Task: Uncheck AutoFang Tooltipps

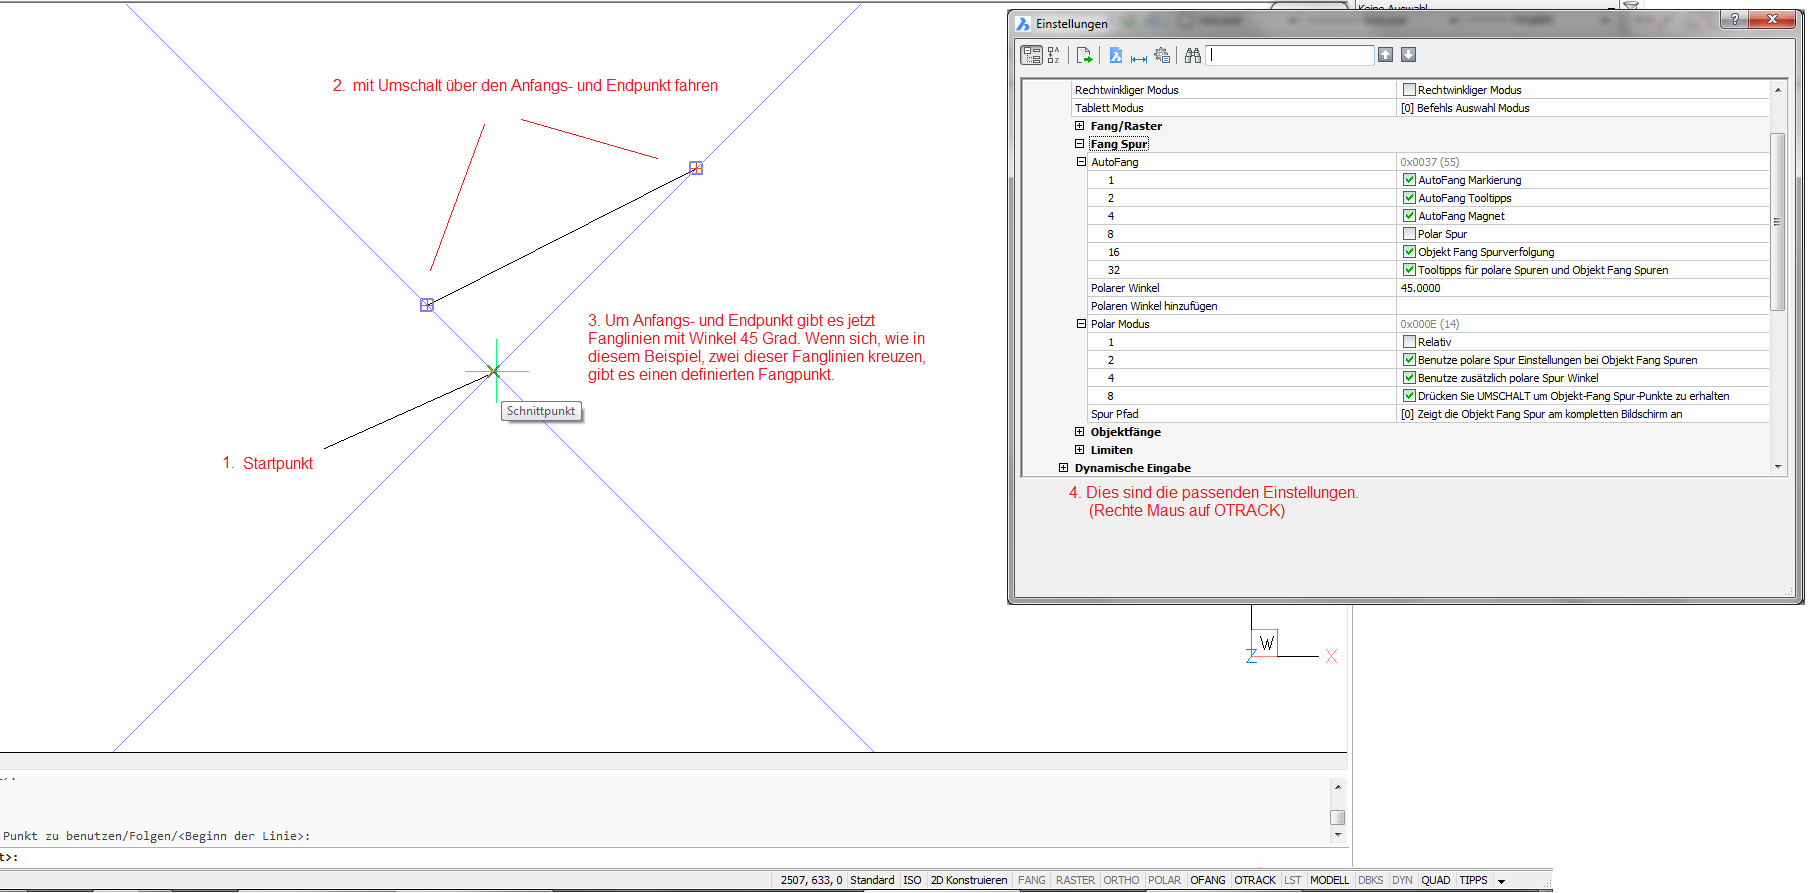Action: (x=1409, y=198)
